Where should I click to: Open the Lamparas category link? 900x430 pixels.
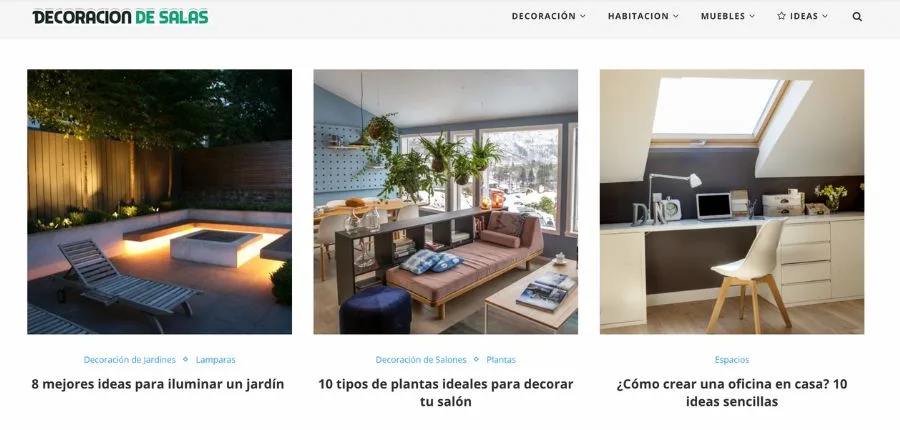[x=215, y=360]
